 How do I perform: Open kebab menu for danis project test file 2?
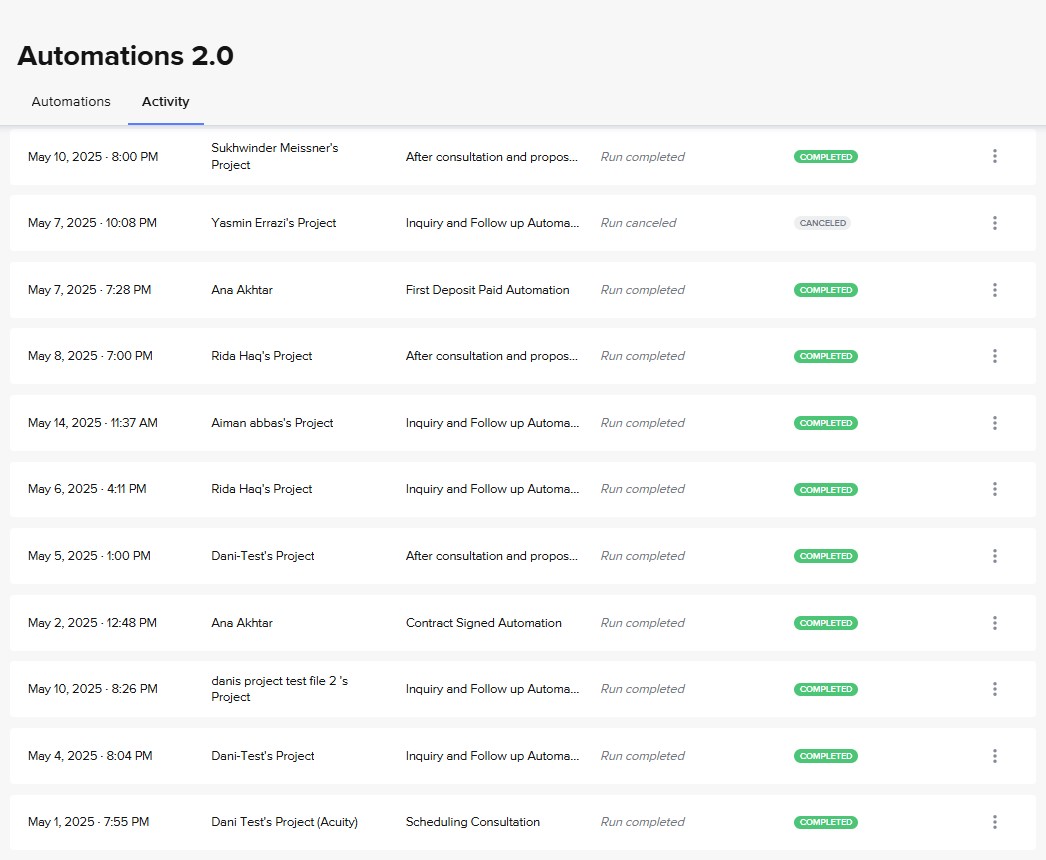point(994,689)
